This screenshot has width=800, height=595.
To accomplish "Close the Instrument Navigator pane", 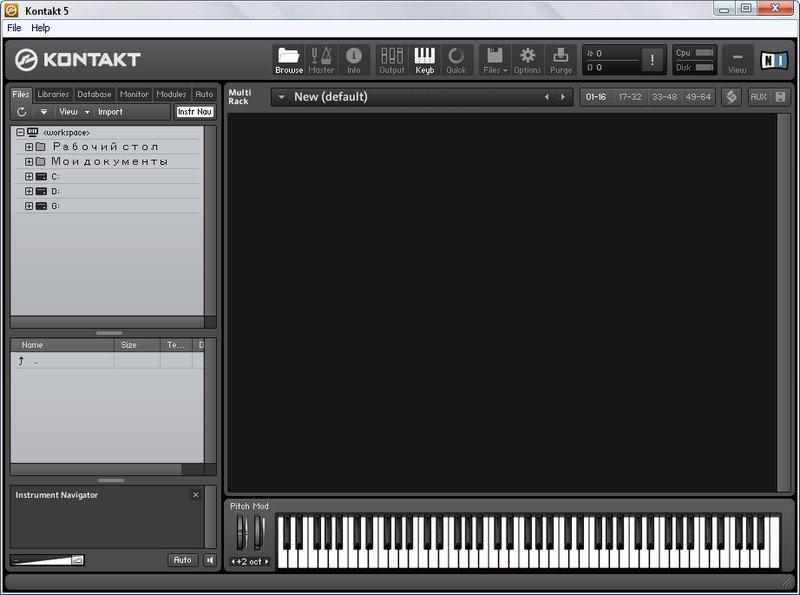I will pos(195,495).
